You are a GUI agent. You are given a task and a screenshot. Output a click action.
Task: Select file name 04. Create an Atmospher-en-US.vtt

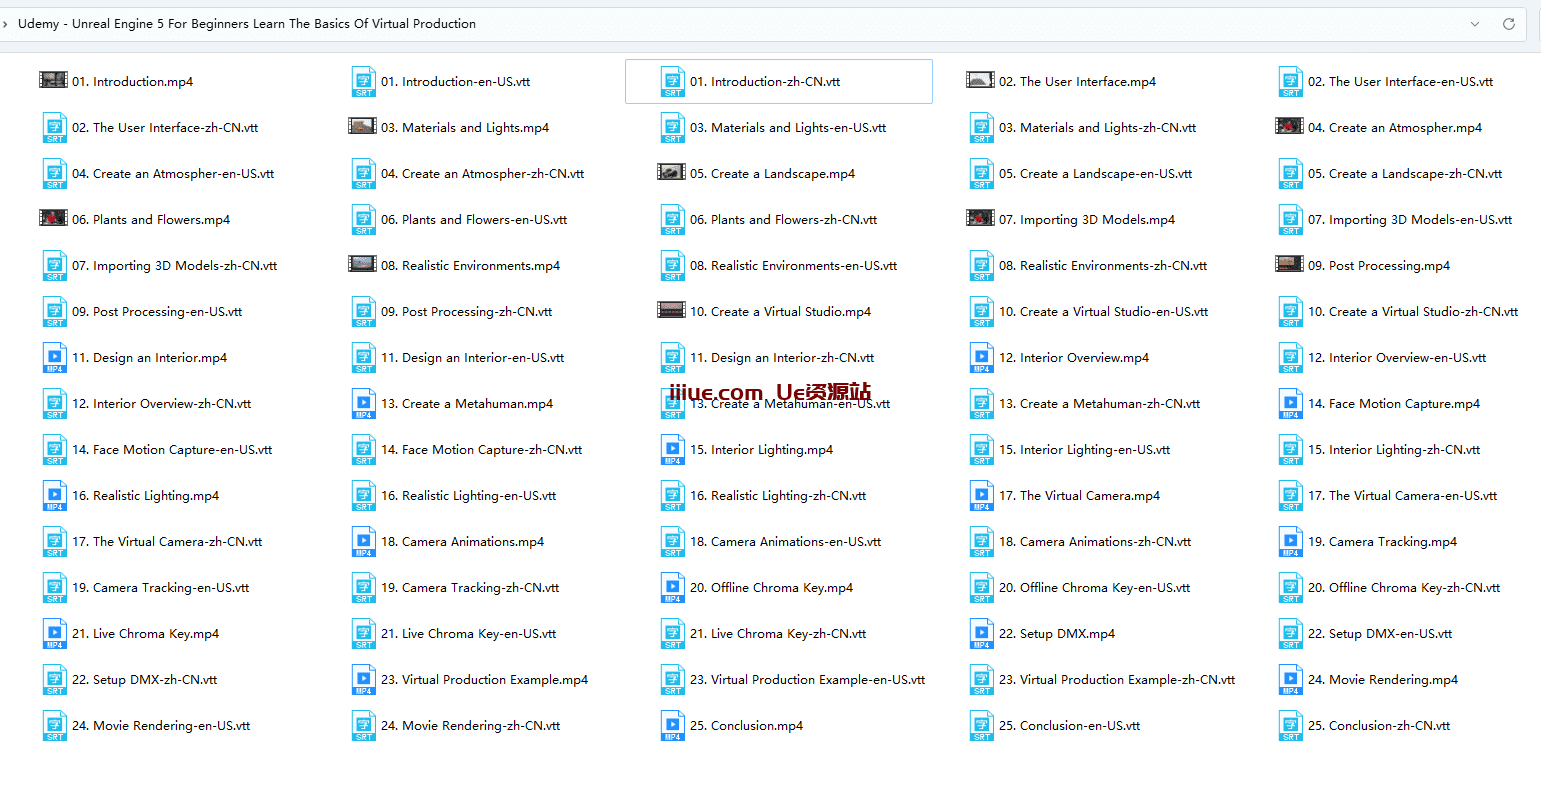(173, 174)
